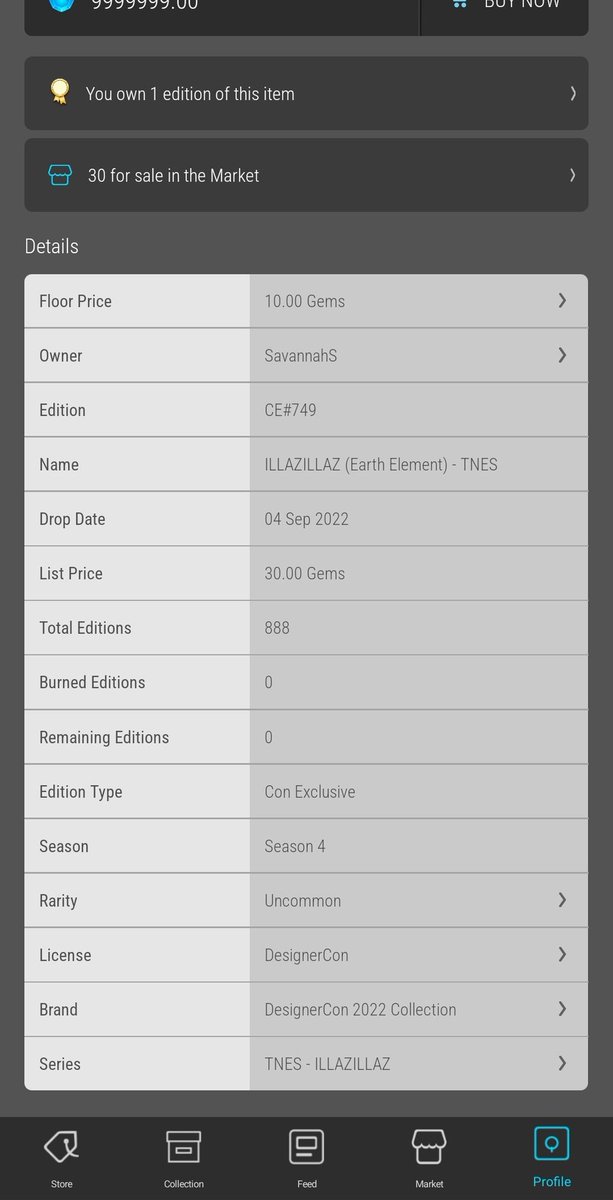This screenshot has height=1200, width=613.
Task: Expand the Rarity Uncommon chevron
Action: click(562, 900)
